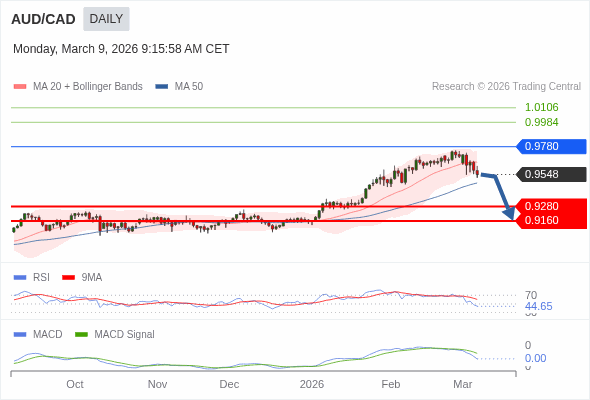This screenshot has width=590, height=400.
Task: Click the 0.9984 resistance level value
Action: coord(541,122)
